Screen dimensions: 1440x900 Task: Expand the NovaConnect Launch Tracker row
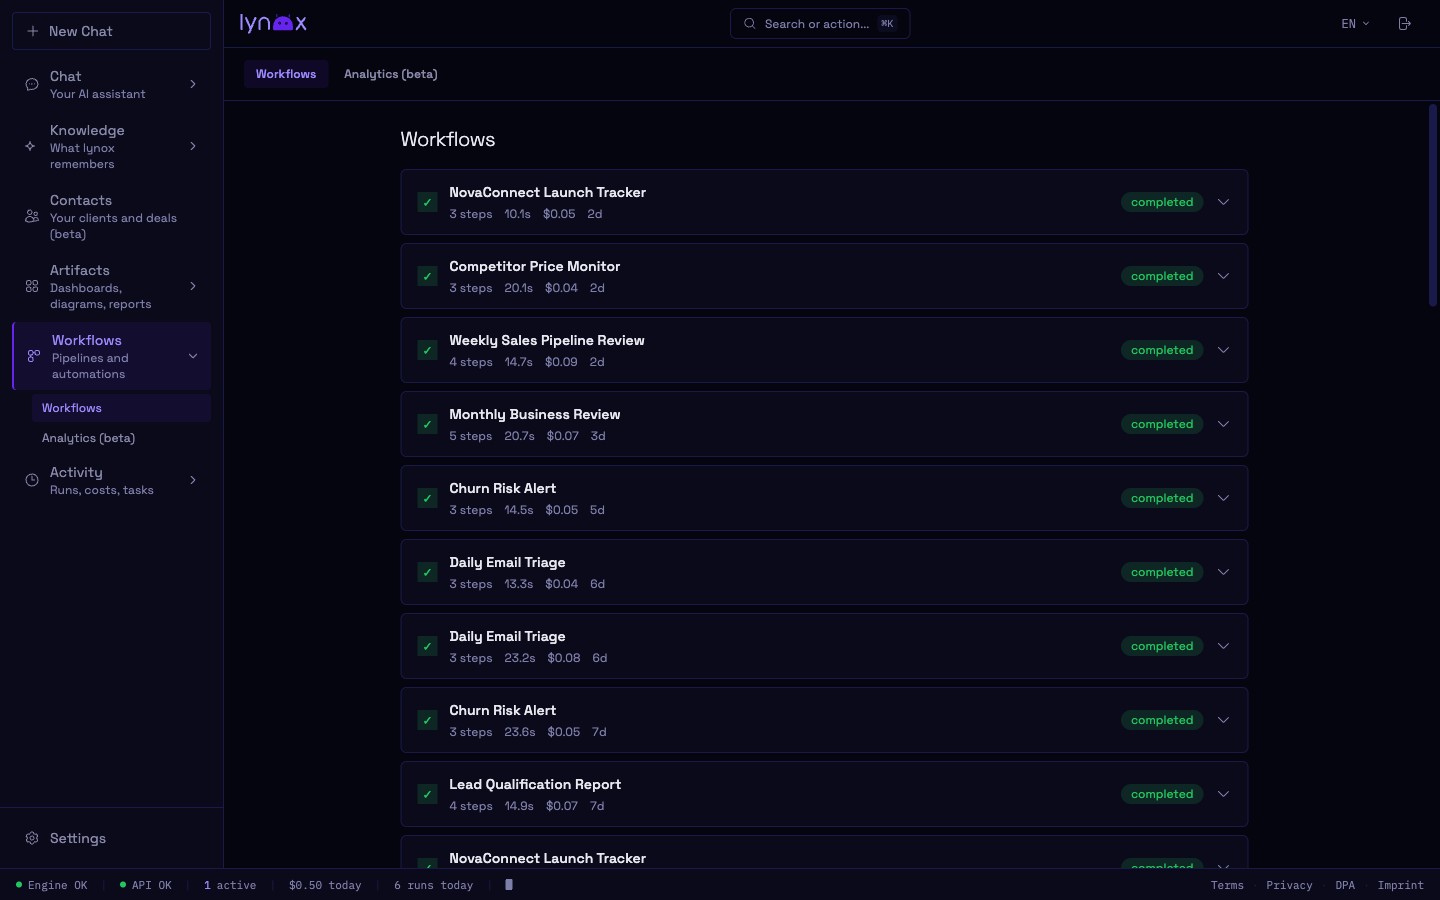pos(1223,202)
